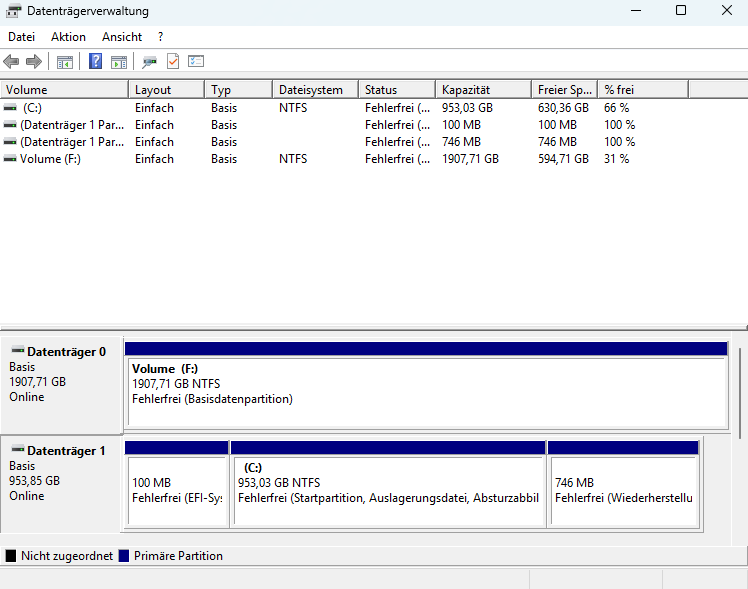Sort by the Status column header

click(x=397, y=90)
